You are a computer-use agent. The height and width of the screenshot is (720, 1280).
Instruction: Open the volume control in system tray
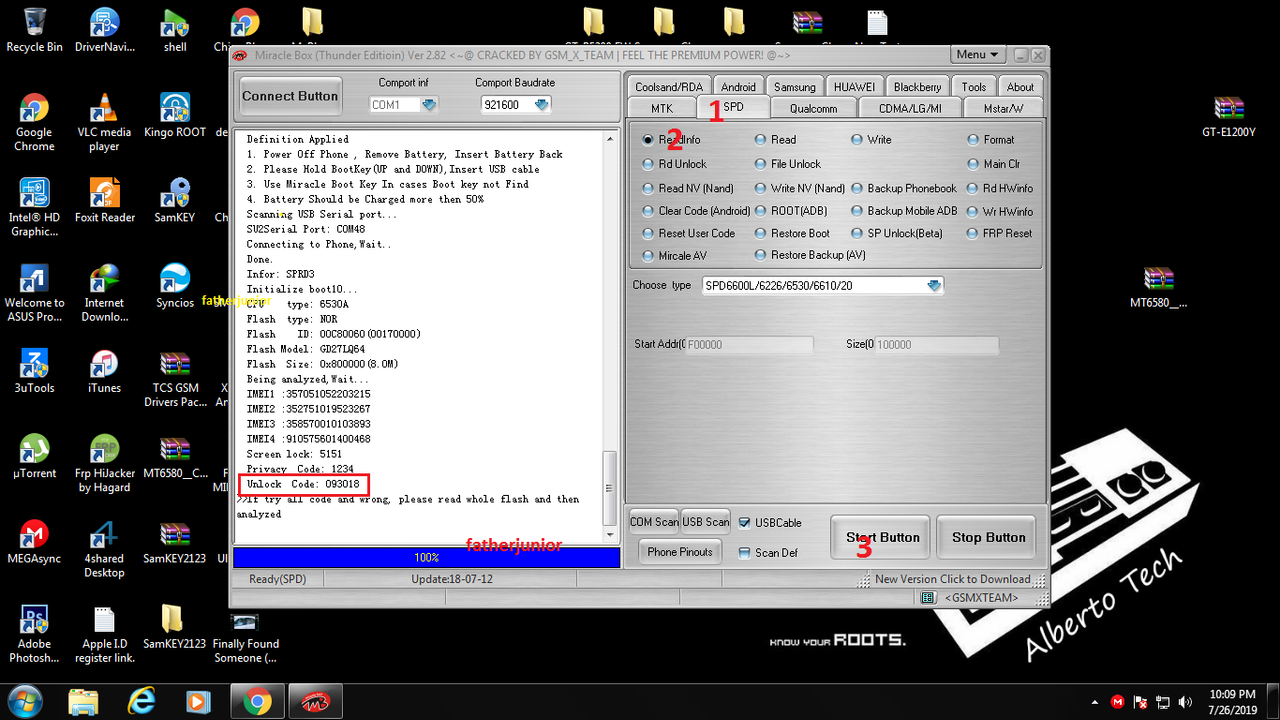pos(1183,702)
